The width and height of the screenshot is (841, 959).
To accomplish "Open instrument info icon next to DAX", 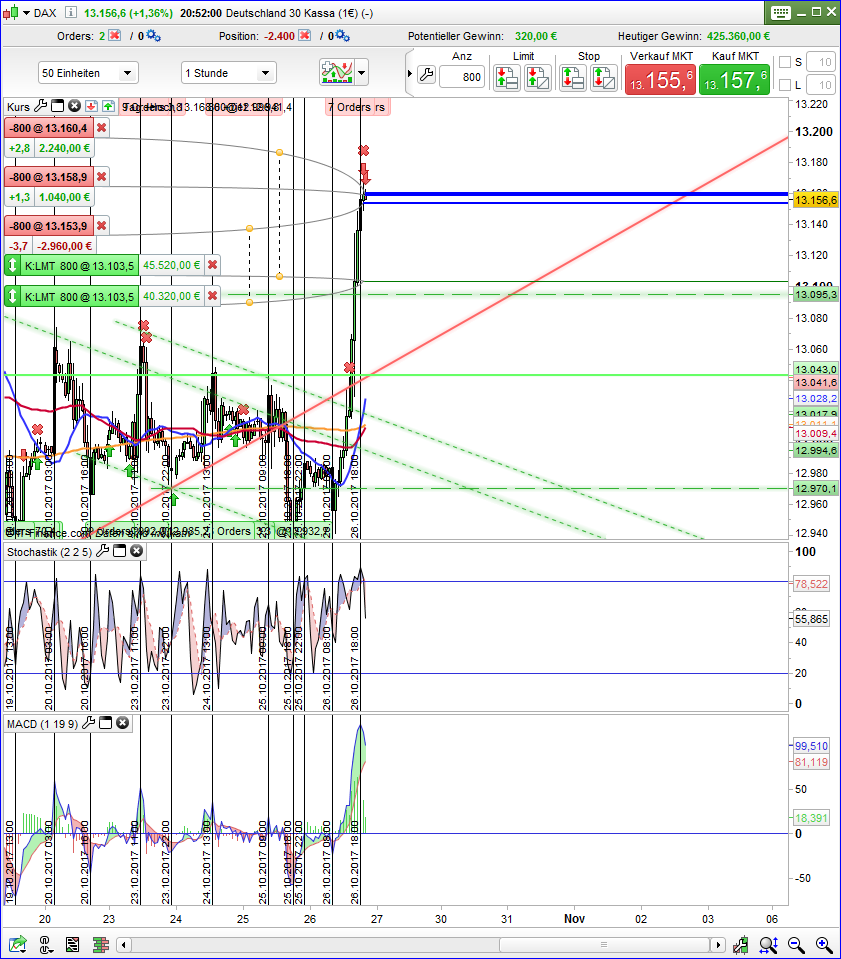I will pos(71,12).
